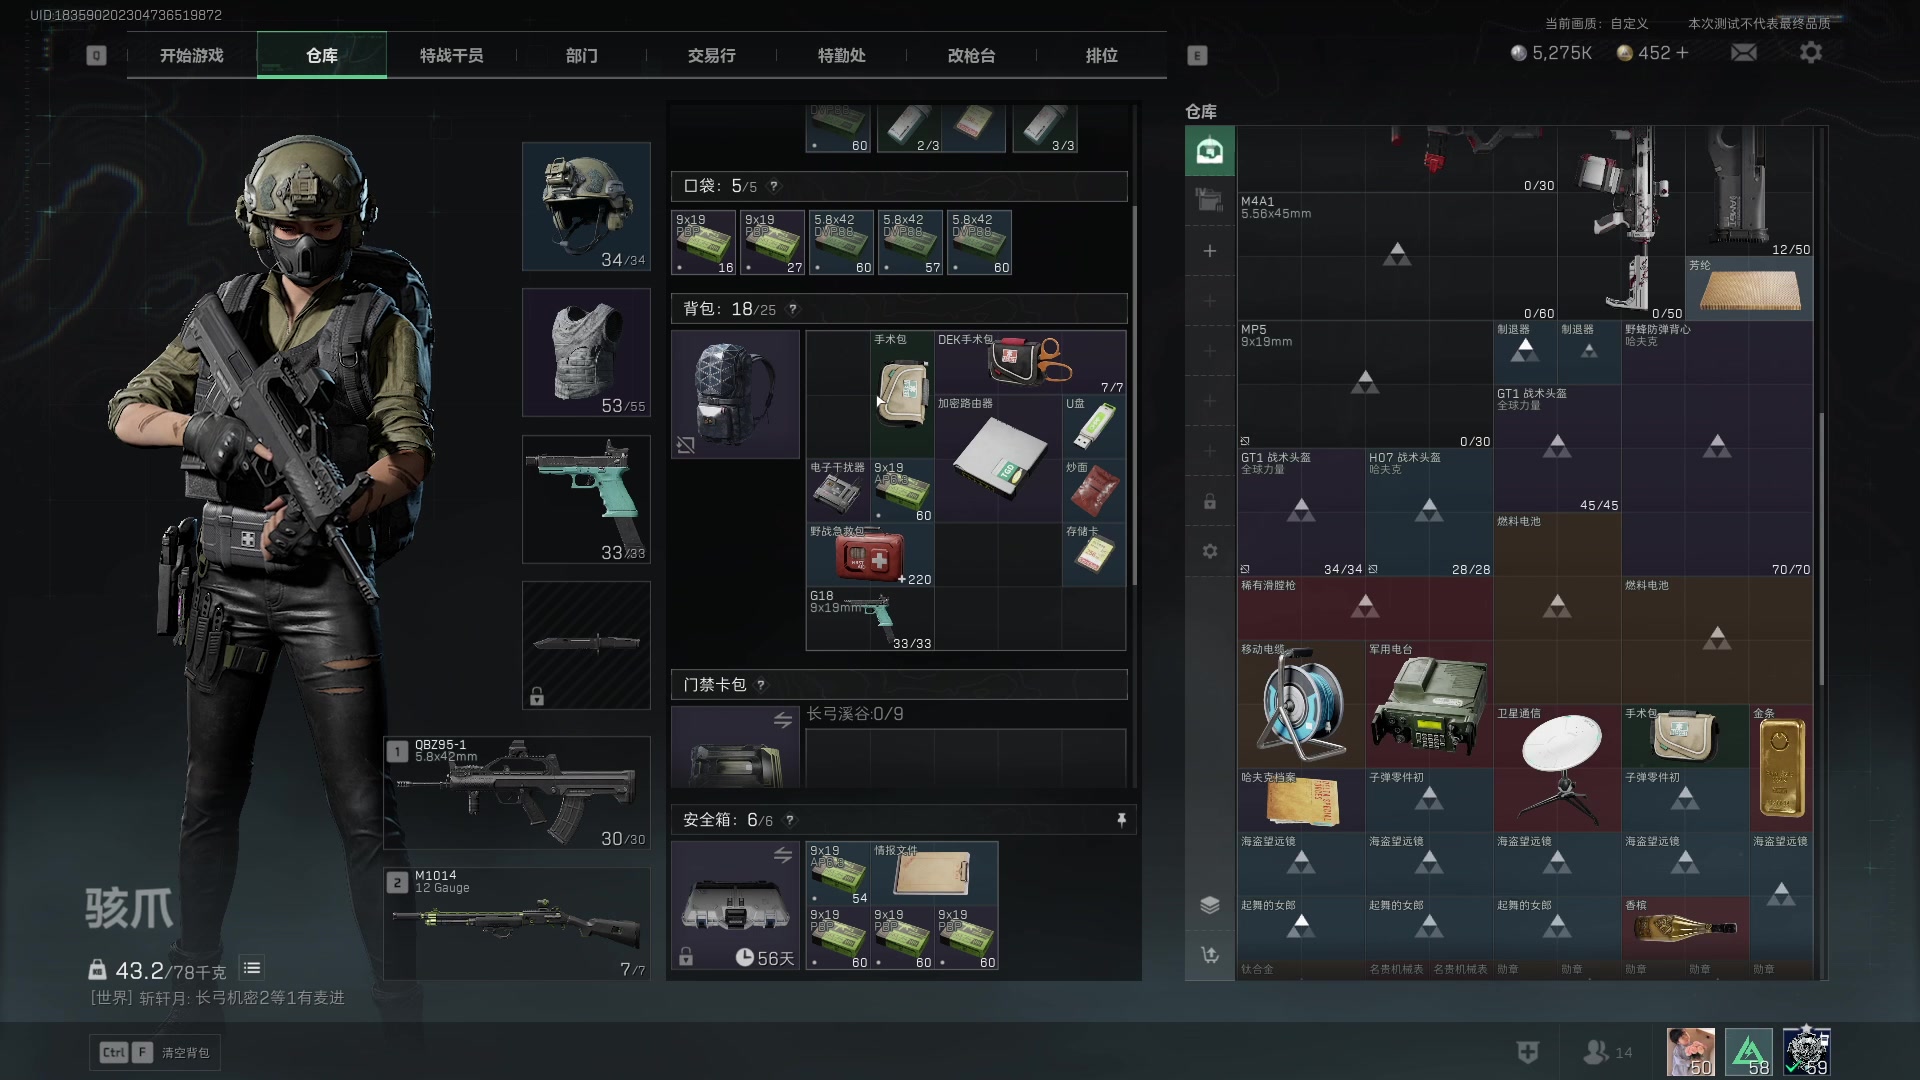
Task: Click the plus to add currency
Action: point(1682,52)
